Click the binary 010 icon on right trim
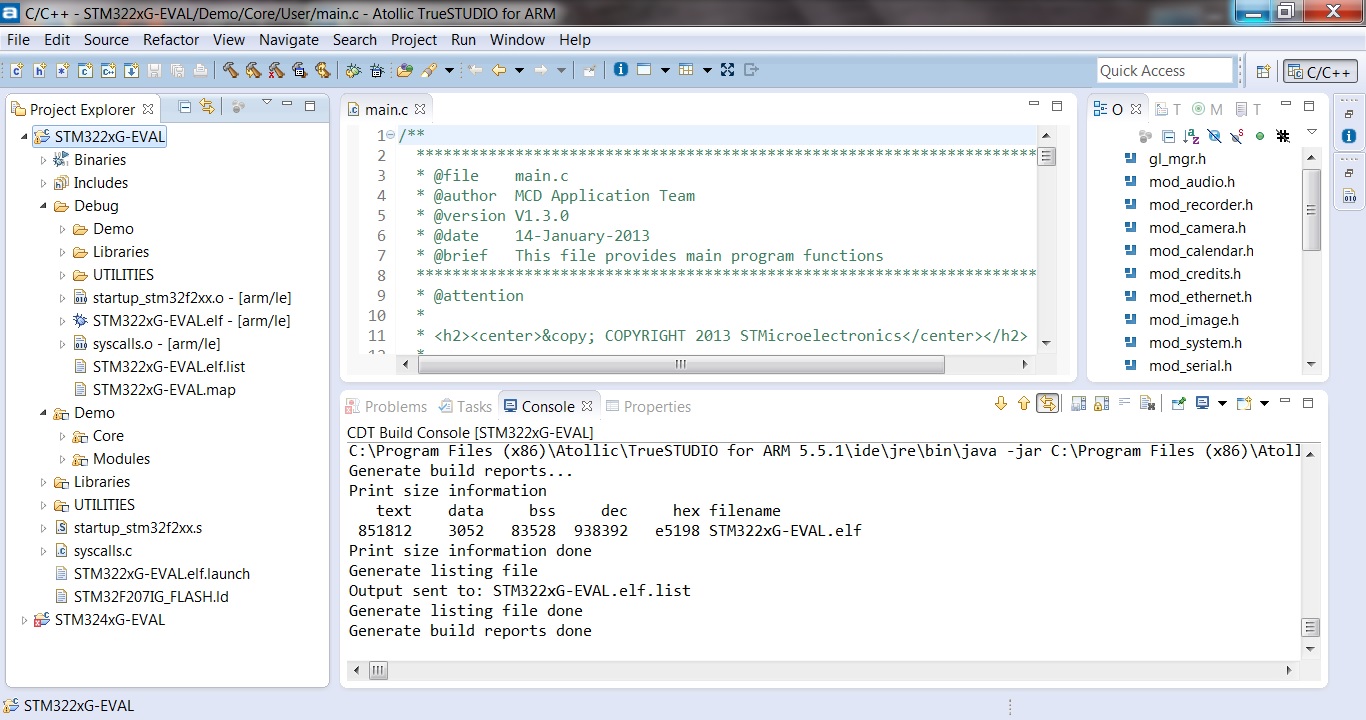 (x=1348, y=196)
